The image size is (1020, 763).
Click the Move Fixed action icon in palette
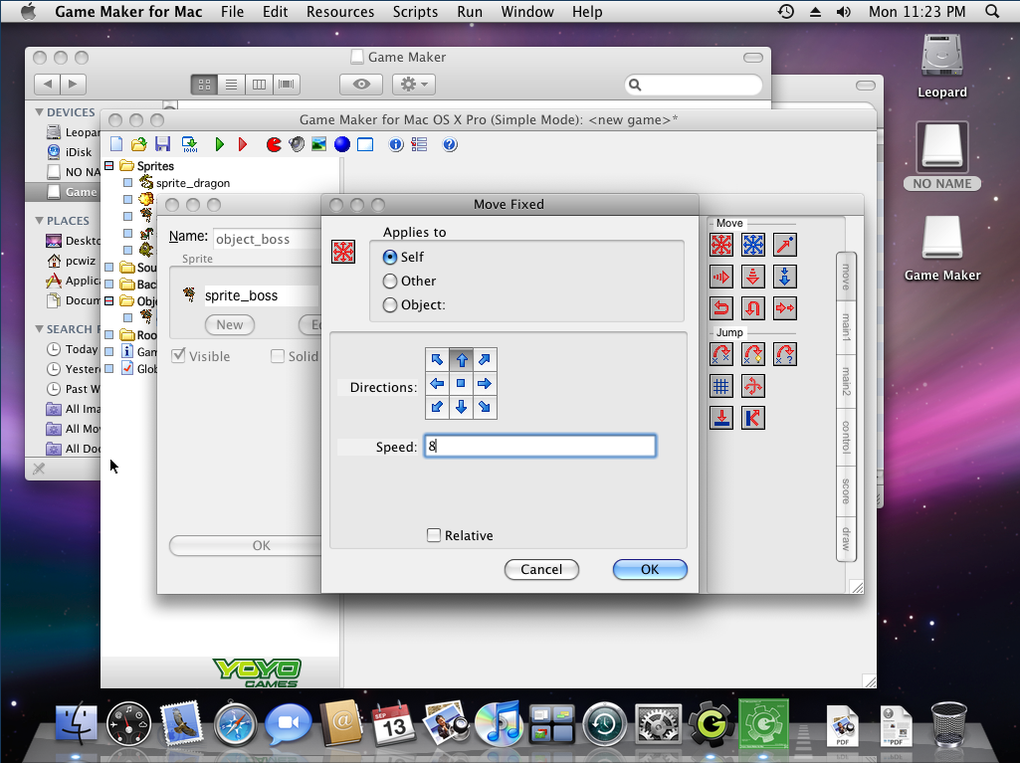(x=721, y=245)
